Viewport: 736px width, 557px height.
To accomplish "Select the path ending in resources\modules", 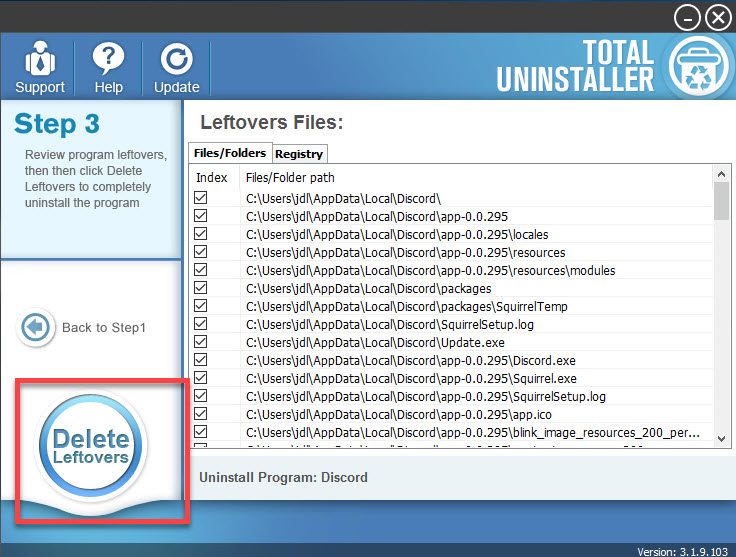I will [x=430, y=270].
